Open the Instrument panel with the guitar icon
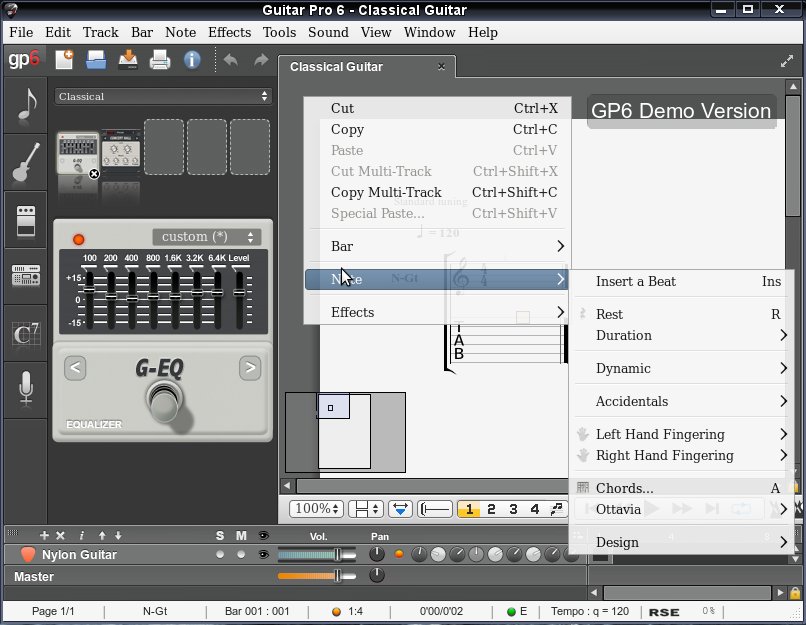Image resolution: width=806 pixels, height=625 pixels. point(26,162)
